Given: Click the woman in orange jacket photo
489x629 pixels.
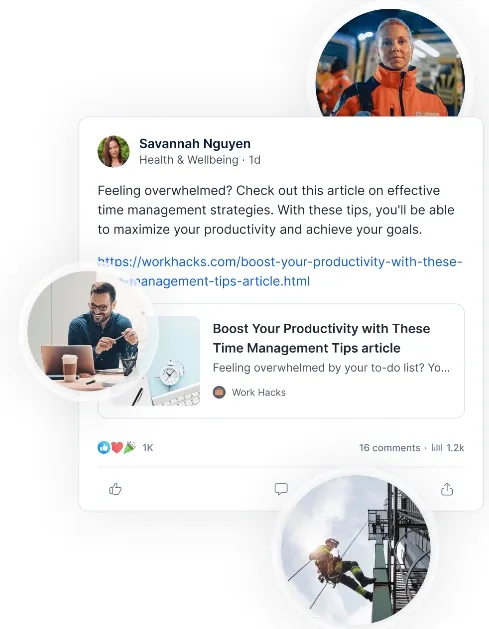Looking at the screenshot, I should 390,63.
